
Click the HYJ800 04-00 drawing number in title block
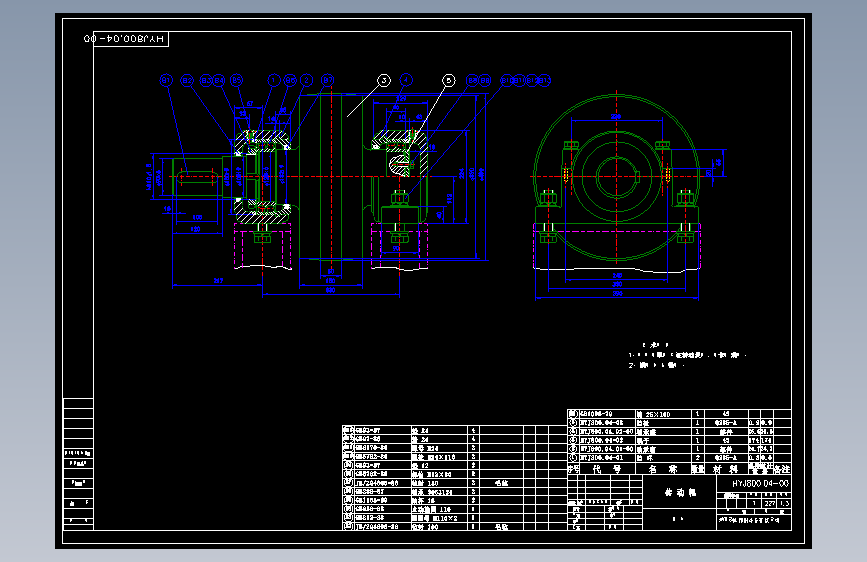pos(760,483)
